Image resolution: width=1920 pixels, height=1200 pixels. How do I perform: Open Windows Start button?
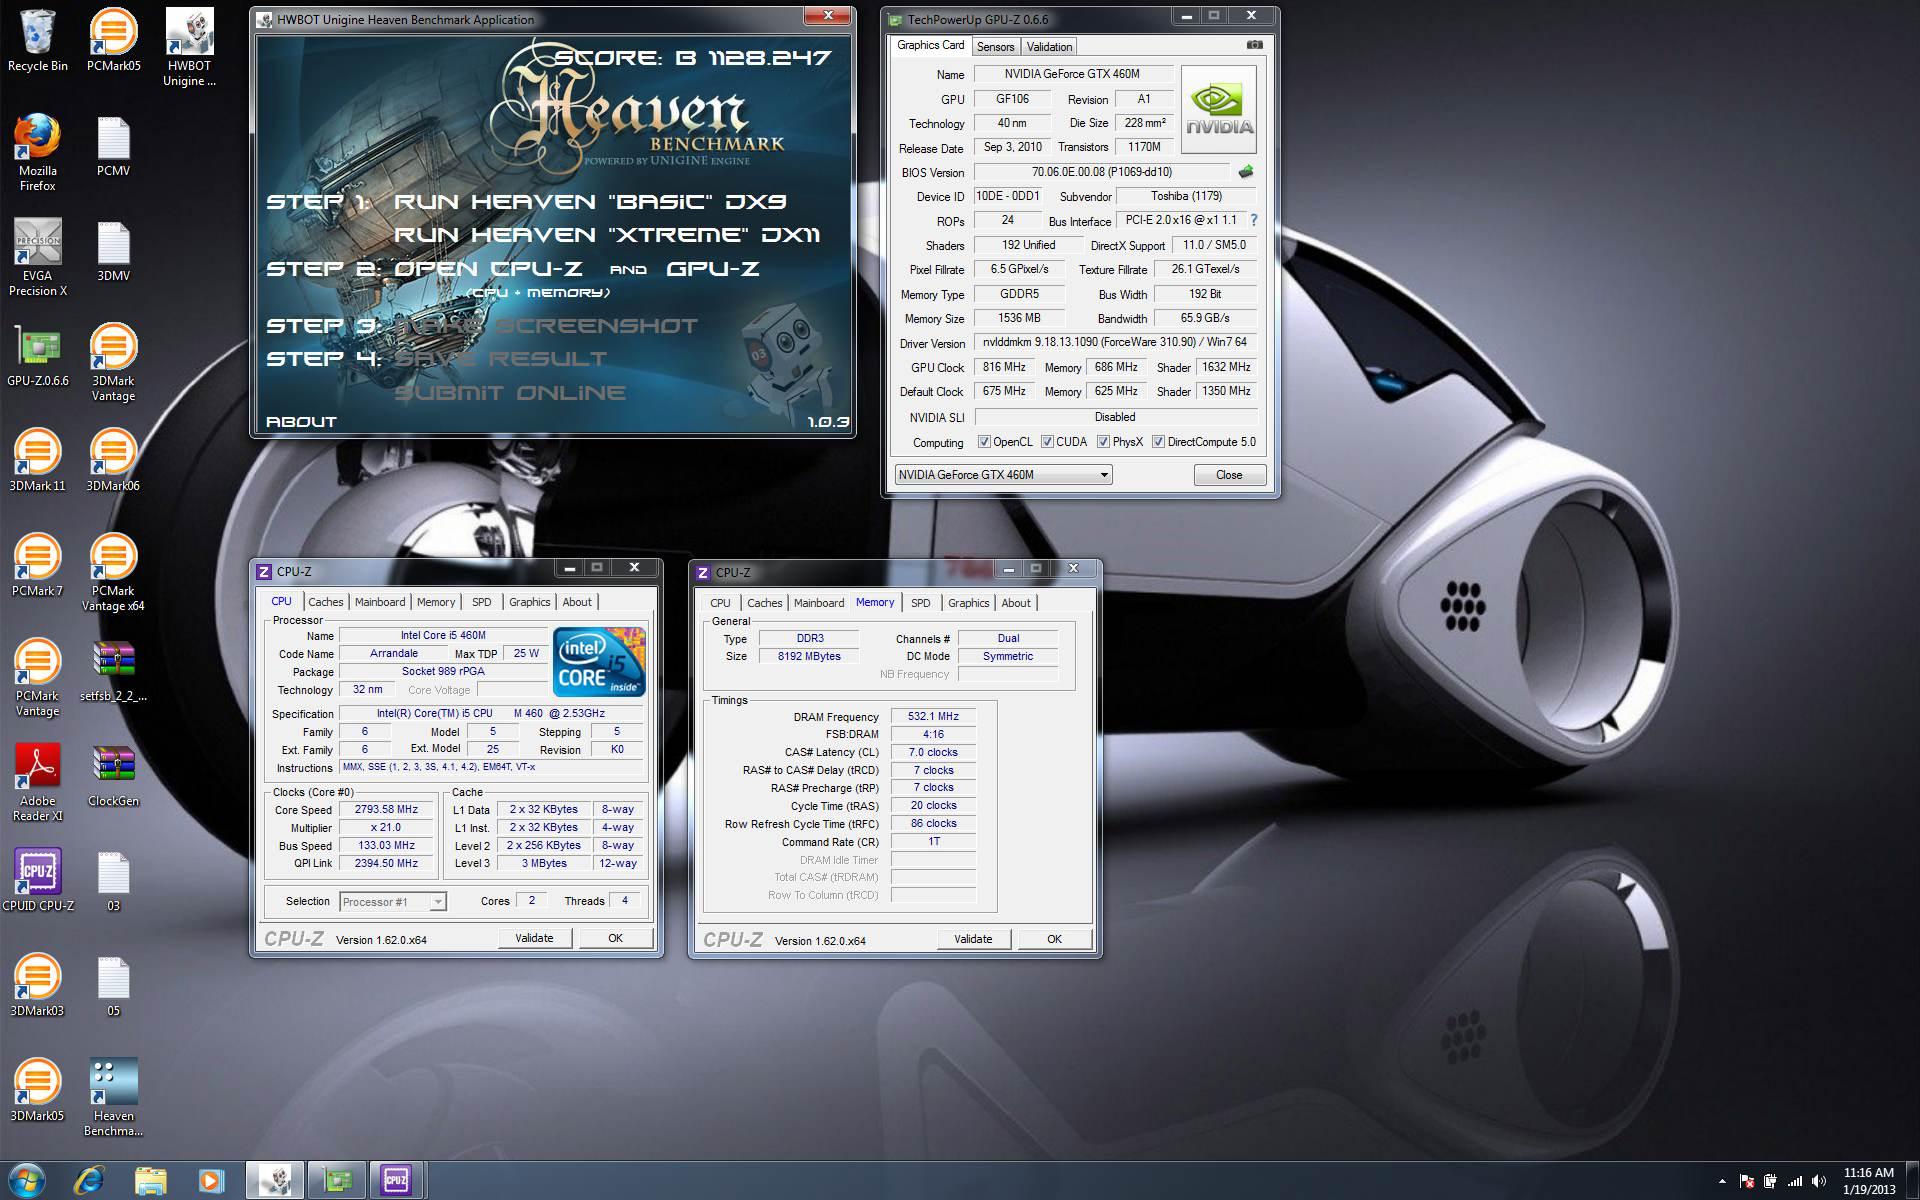(27, 1181)
